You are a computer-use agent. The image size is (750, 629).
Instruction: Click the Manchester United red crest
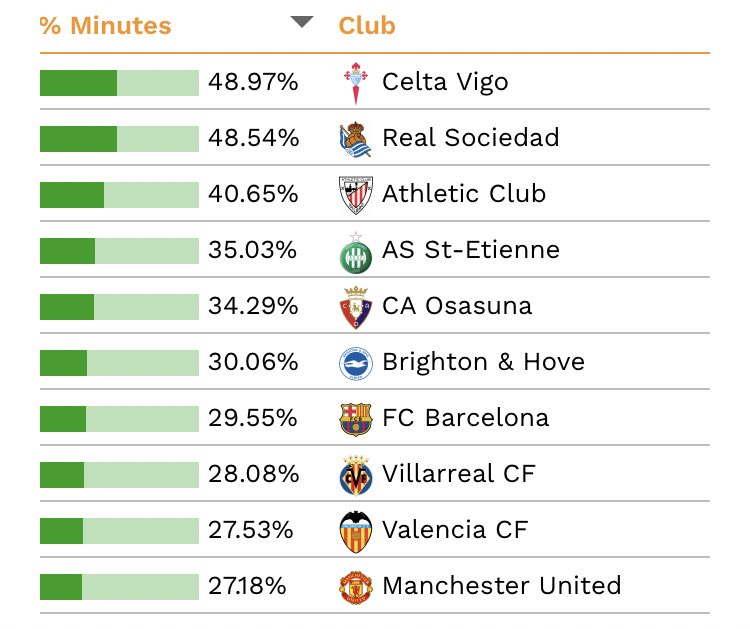coord(355,587)
